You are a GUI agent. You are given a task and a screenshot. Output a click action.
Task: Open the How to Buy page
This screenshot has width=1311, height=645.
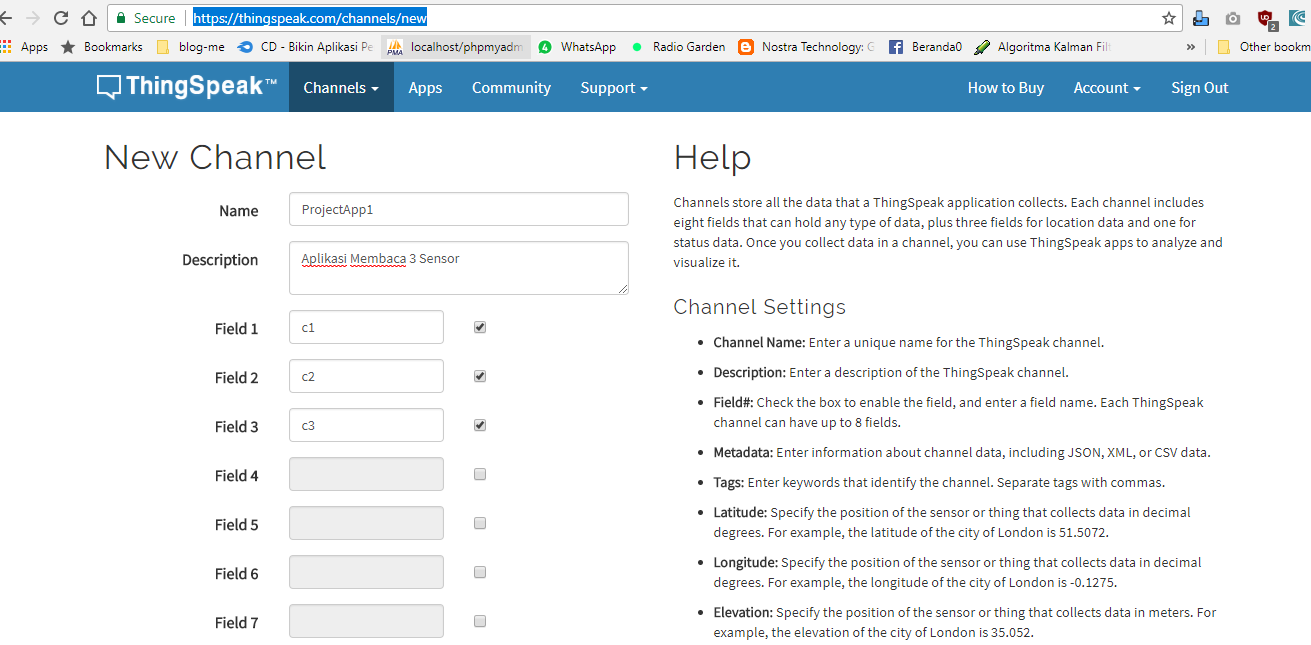click(1006, 87)
